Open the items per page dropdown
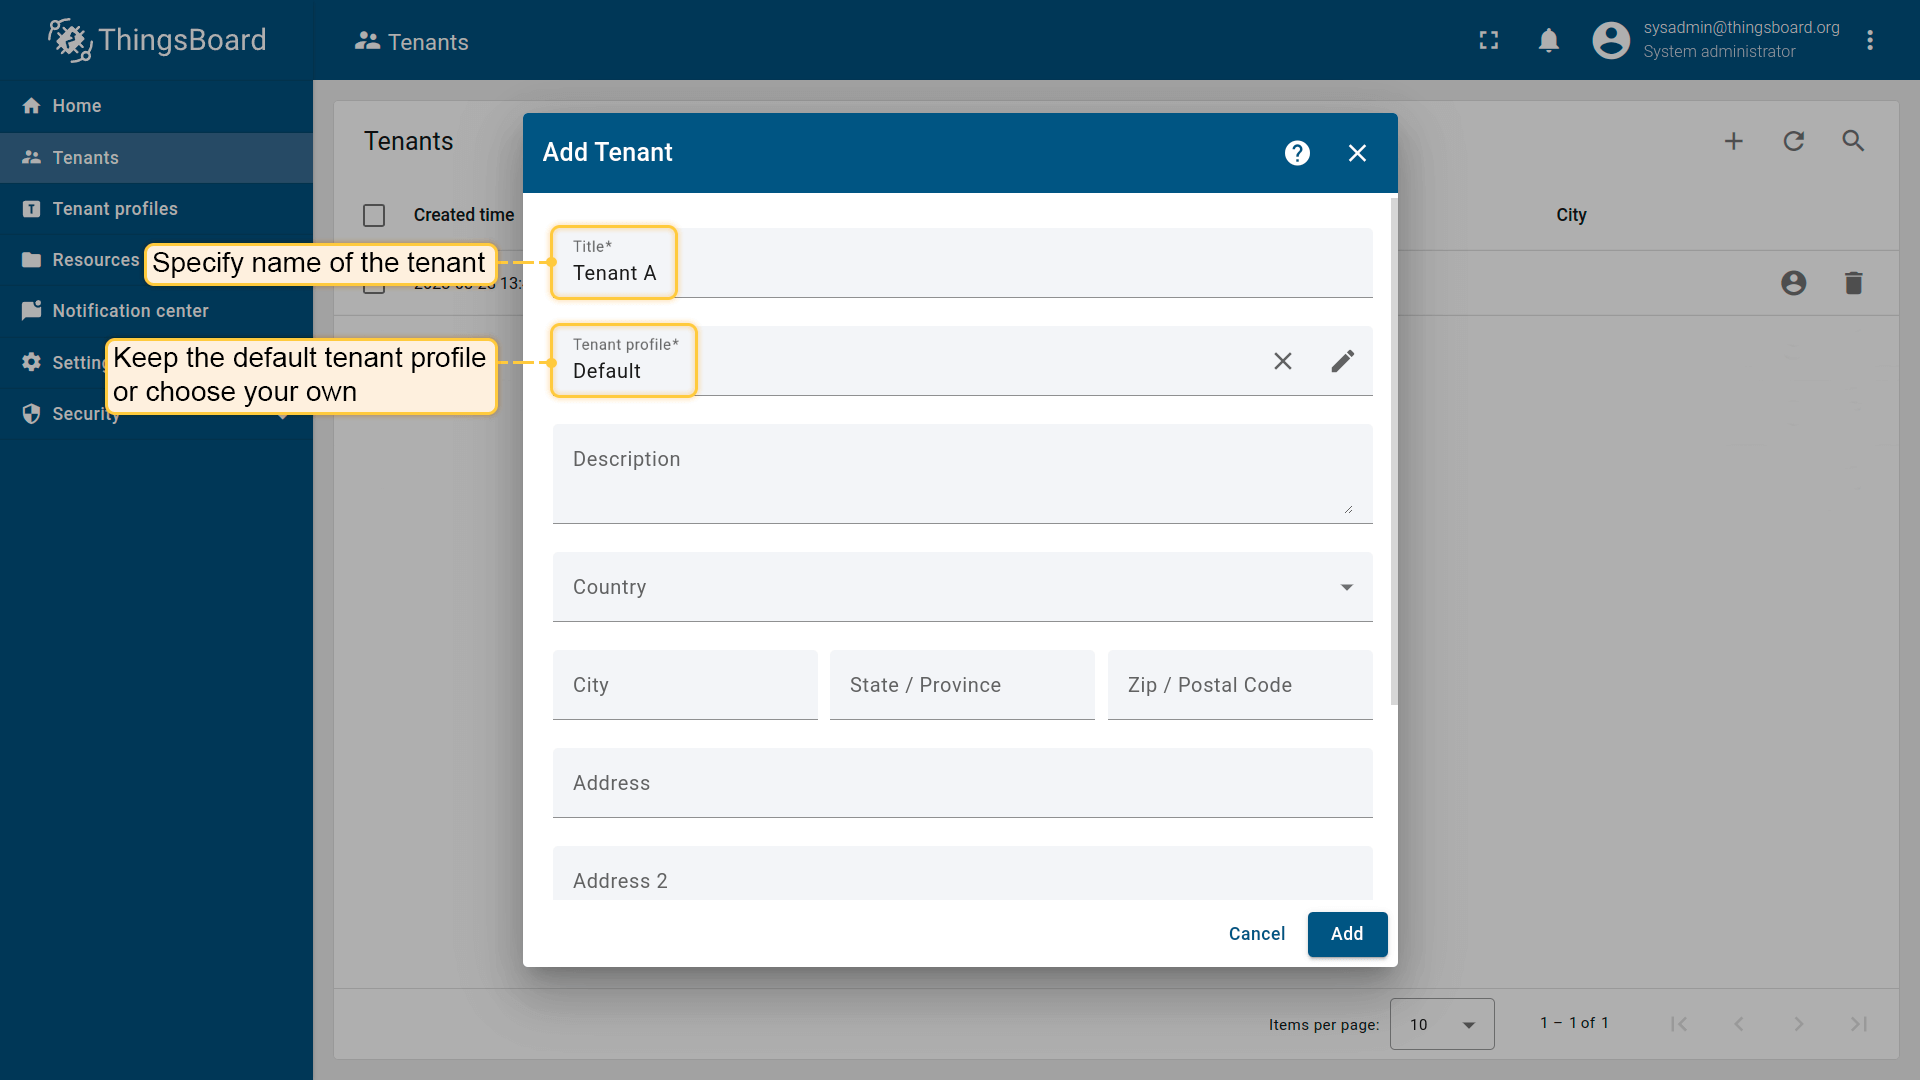 [x=1441, y=1024]
